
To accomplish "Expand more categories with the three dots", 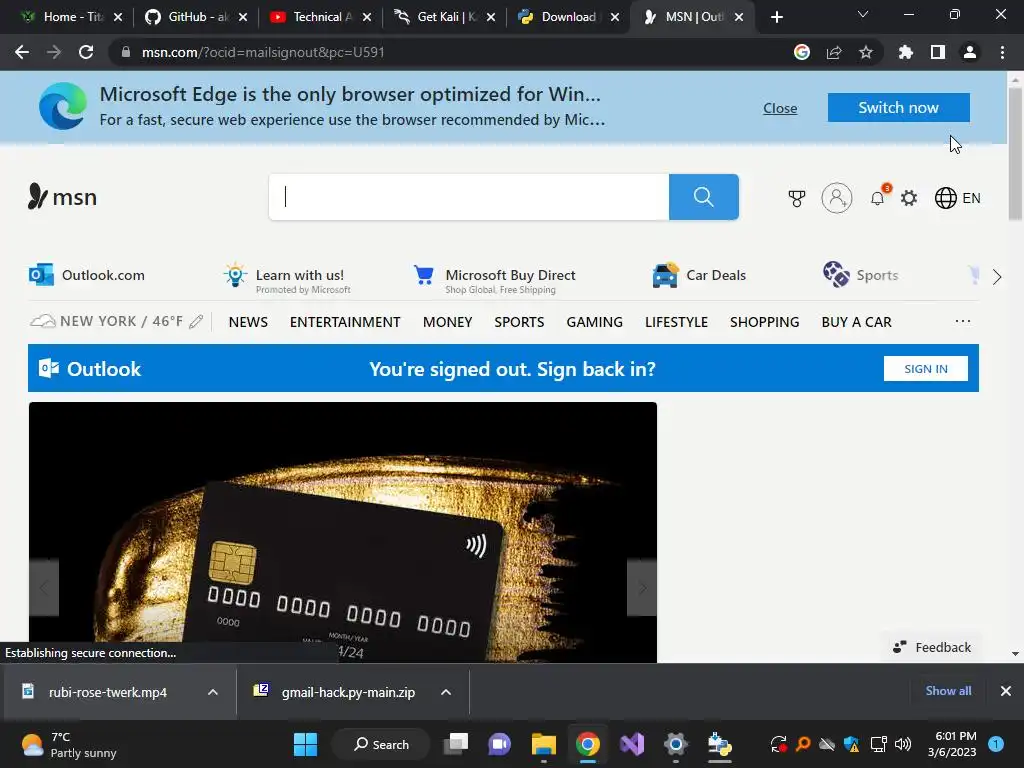I will [963, 321].
